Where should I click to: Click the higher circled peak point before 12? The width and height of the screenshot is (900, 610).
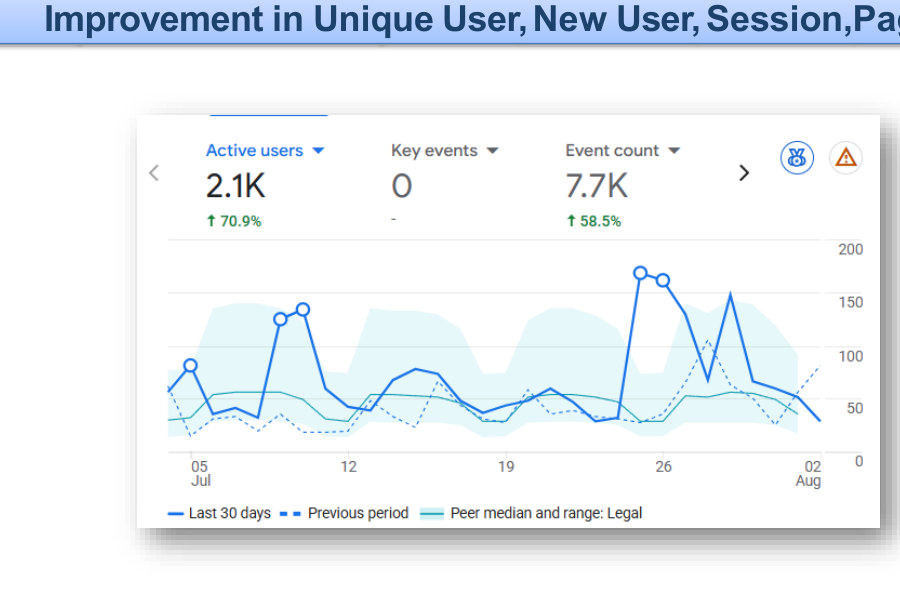(x=303, y=310)
